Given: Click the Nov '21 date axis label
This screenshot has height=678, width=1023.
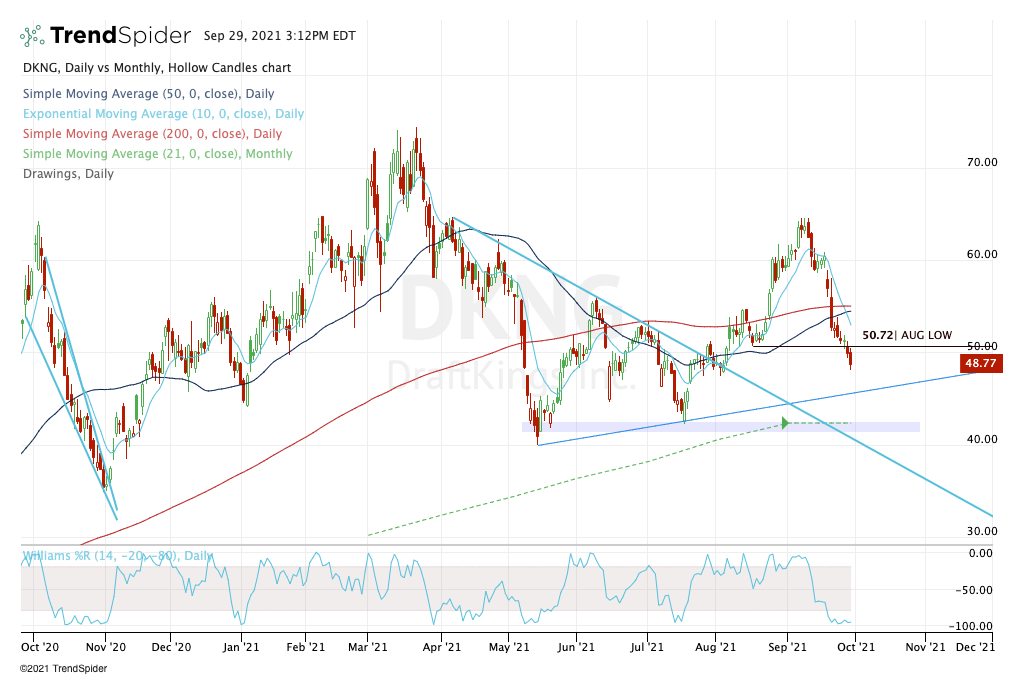Looking at the screenshot, I should (x=925, y=647).
